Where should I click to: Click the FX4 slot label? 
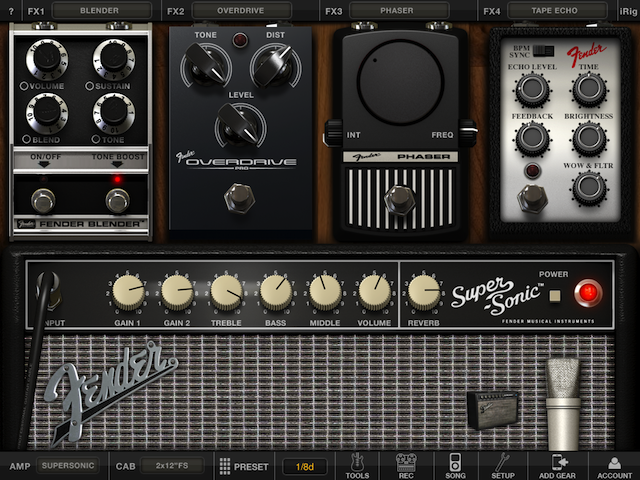(491, 11)
